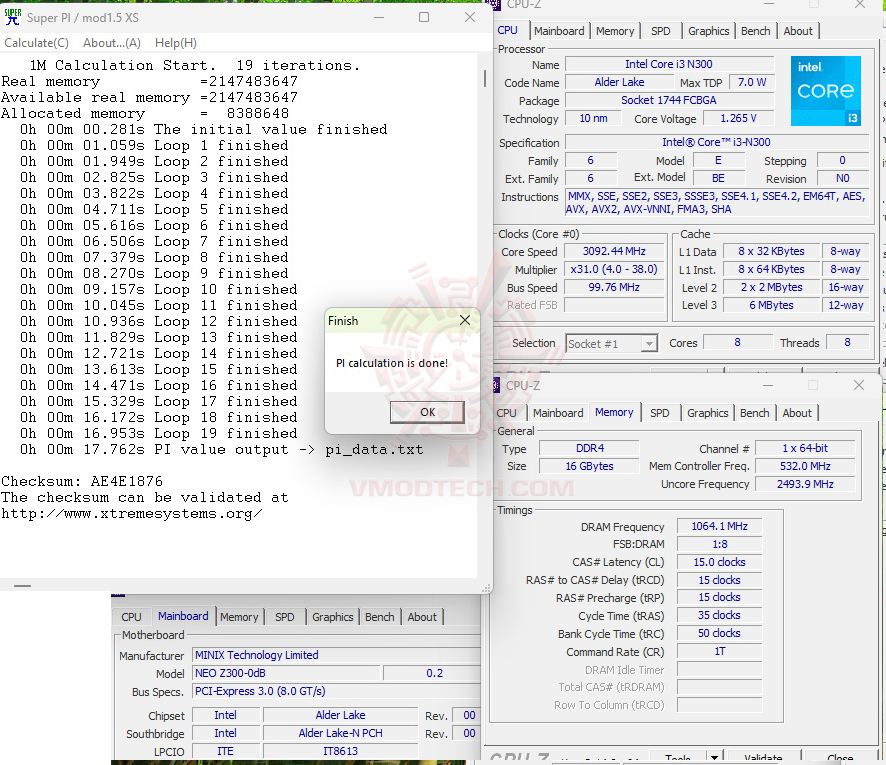Click CPU-Z icon in Memory window title bar

click(x=496, y=385)
